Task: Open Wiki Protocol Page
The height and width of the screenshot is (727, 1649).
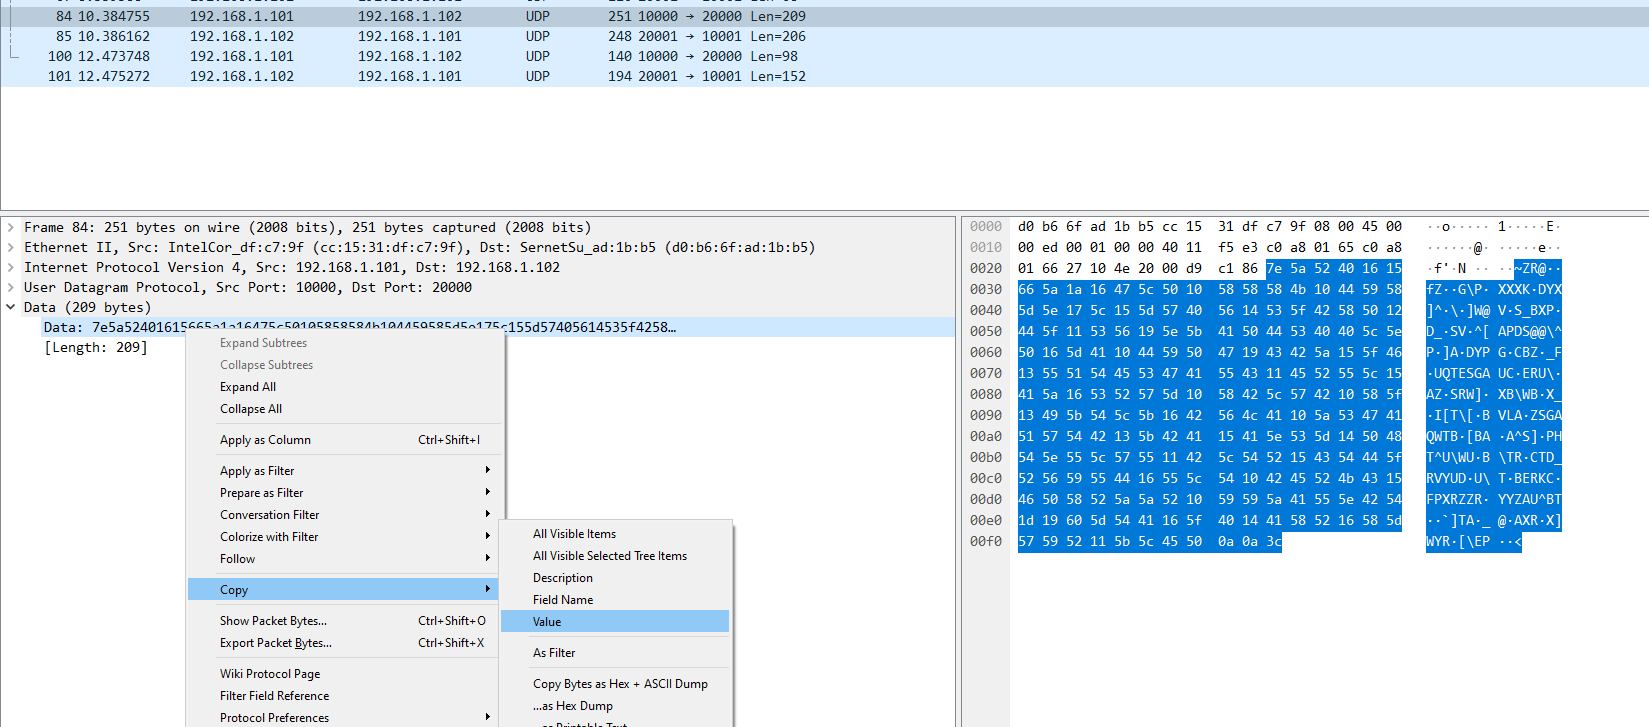Action: pyautogui.click(x=343, y=673)
